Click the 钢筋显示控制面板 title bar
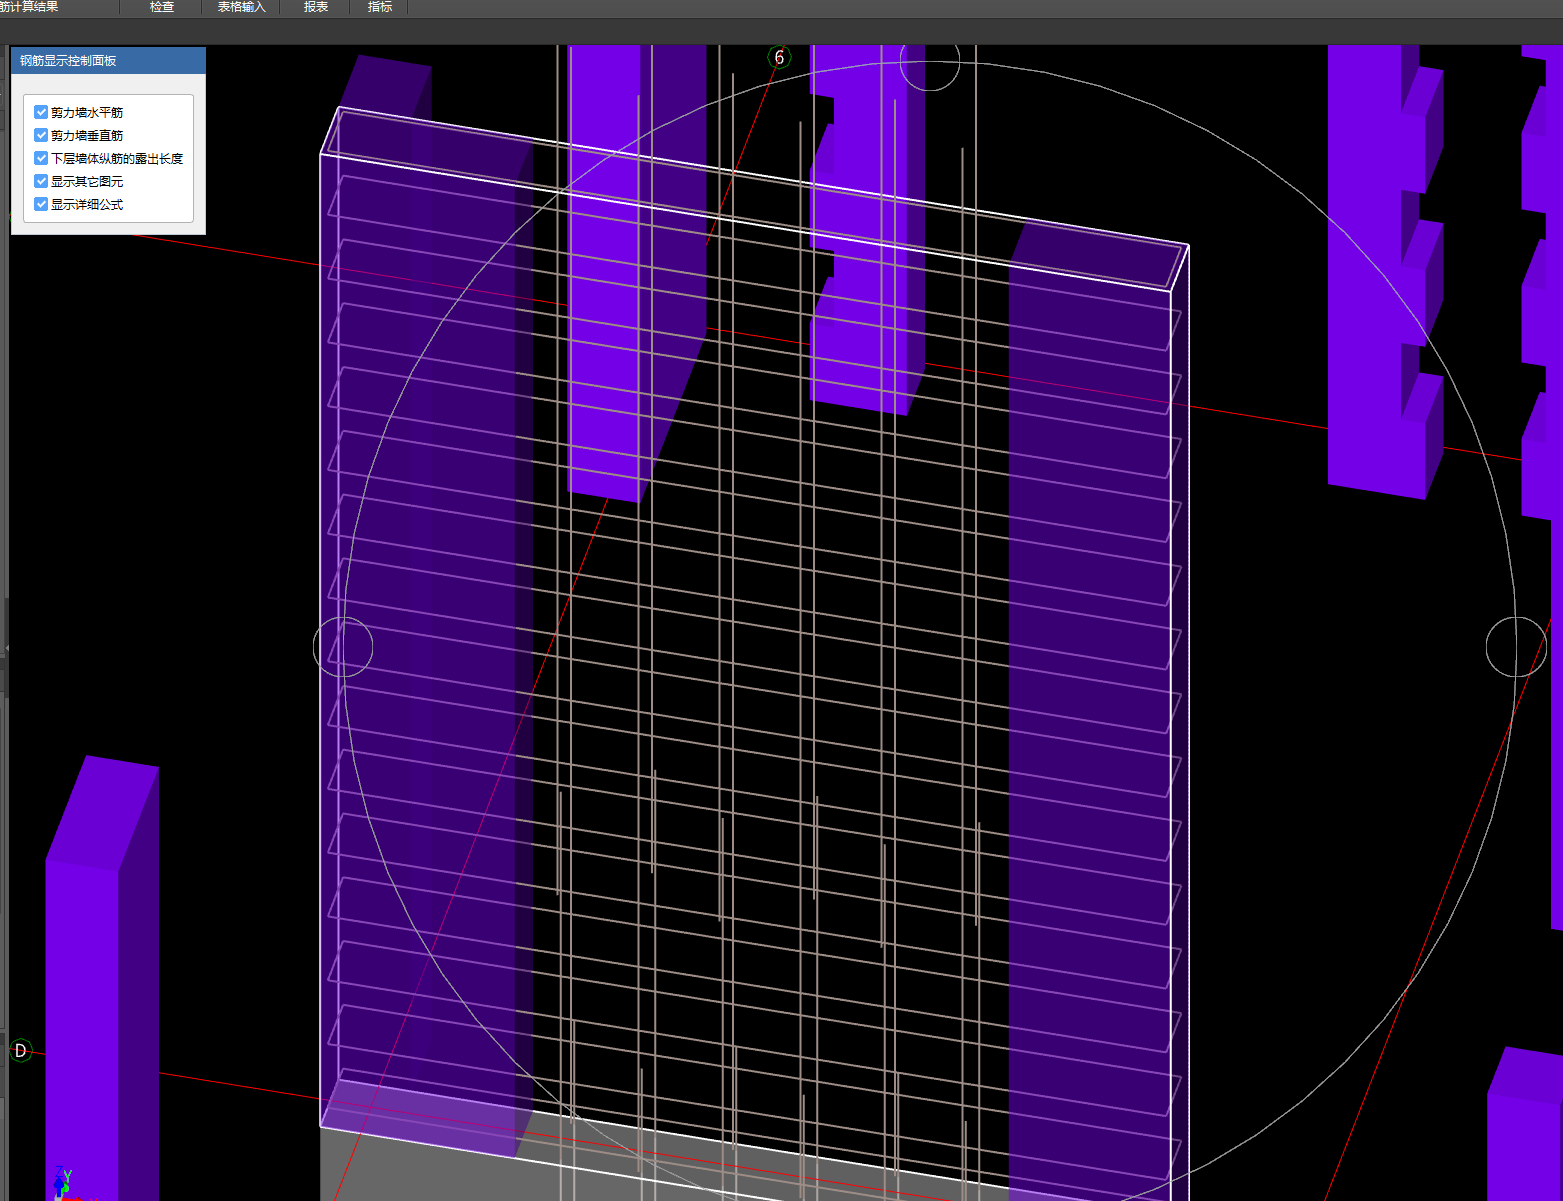Image resolution: width=1563 pixels, height=1201 pixels. pyautogui.click(x=108, y=60)
